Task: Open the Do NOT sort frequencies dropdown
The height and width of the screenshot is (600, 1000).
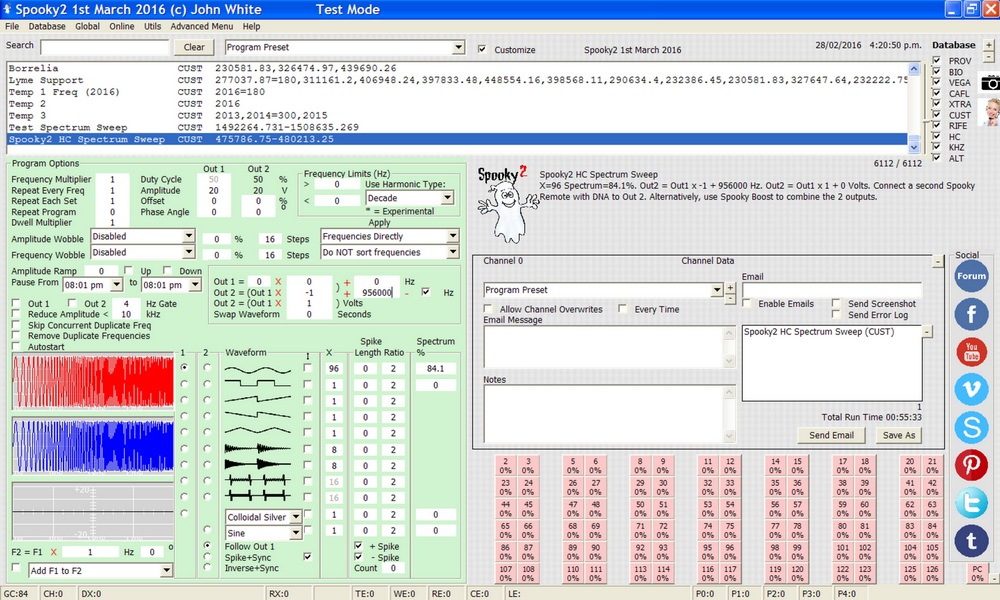Action: coord(452,252)
